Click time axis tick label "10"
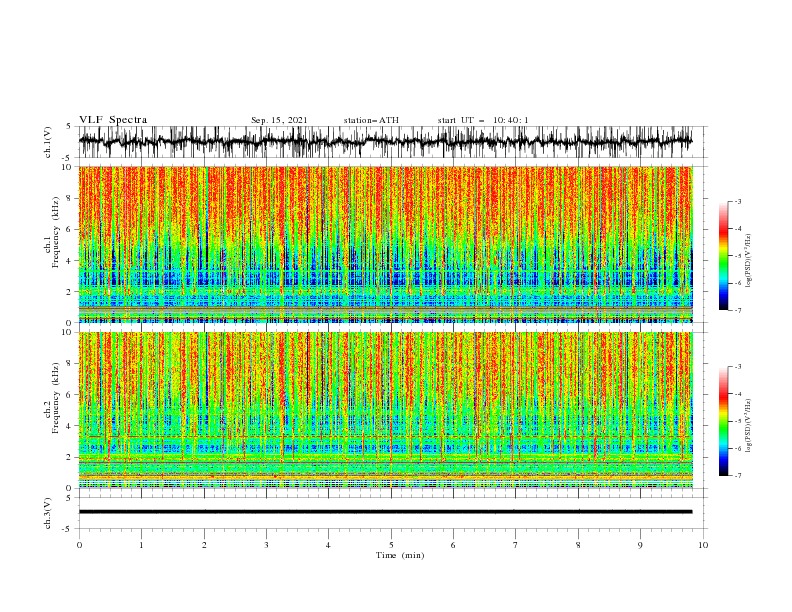 (x=703, y=545)
